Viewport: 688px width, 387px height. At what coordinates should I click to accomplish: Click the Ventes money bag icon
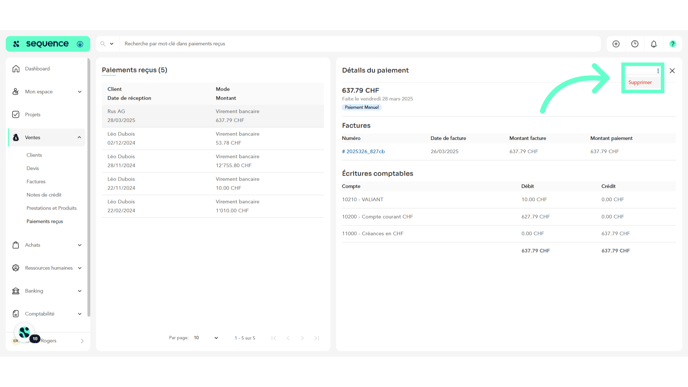(16, 137)
